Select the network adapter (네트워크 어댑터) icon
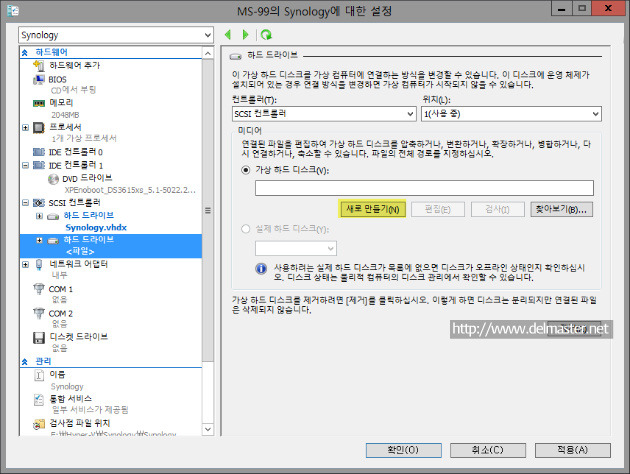The height and width of the screenshot is (474, 630). [39, 264]
